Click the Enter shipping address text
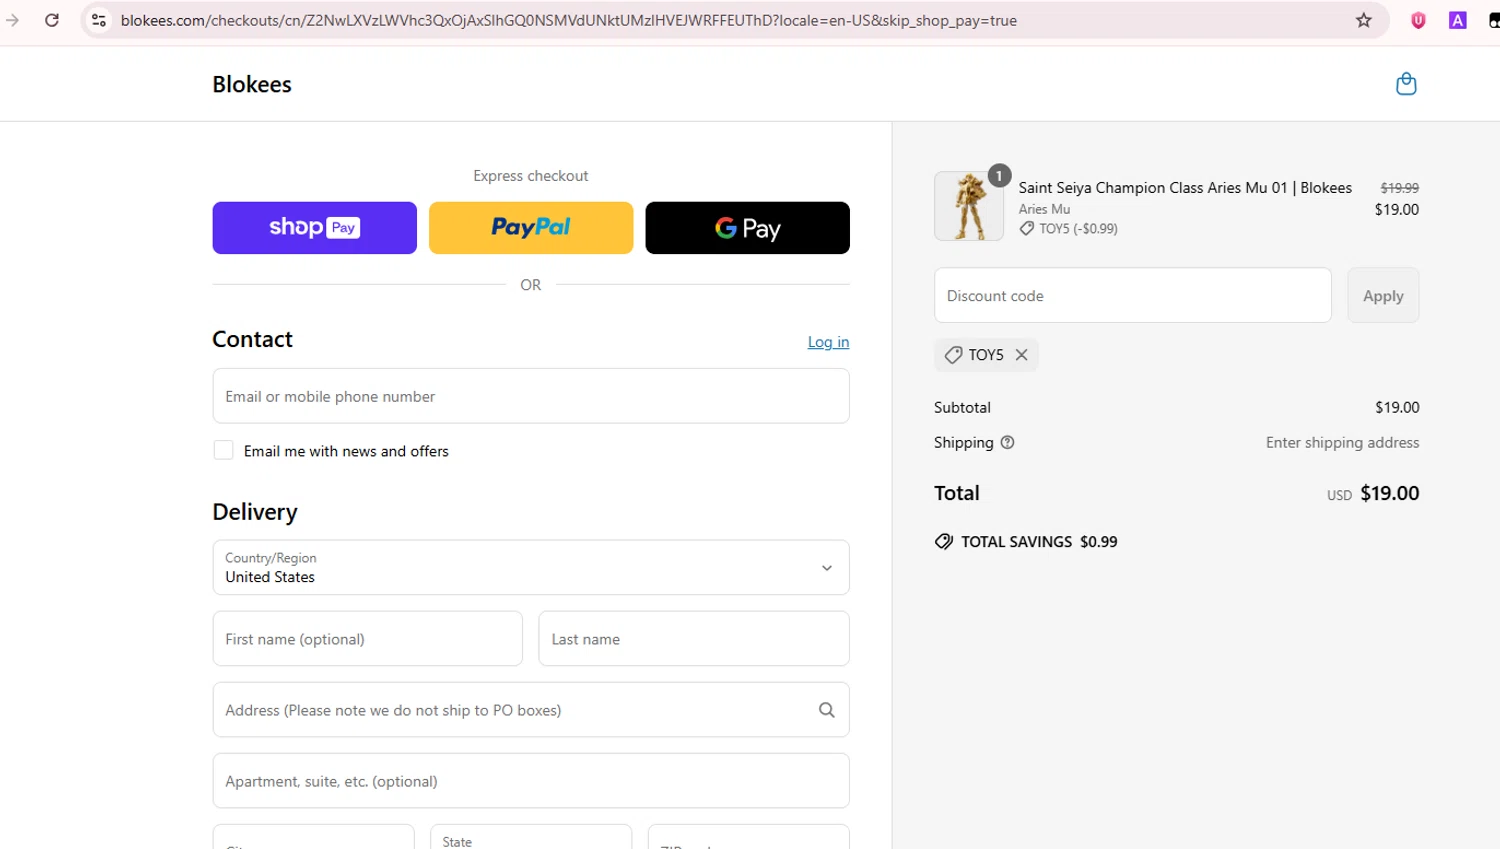This screenshot has height=849, width=1500. (x=1342, y=442)
